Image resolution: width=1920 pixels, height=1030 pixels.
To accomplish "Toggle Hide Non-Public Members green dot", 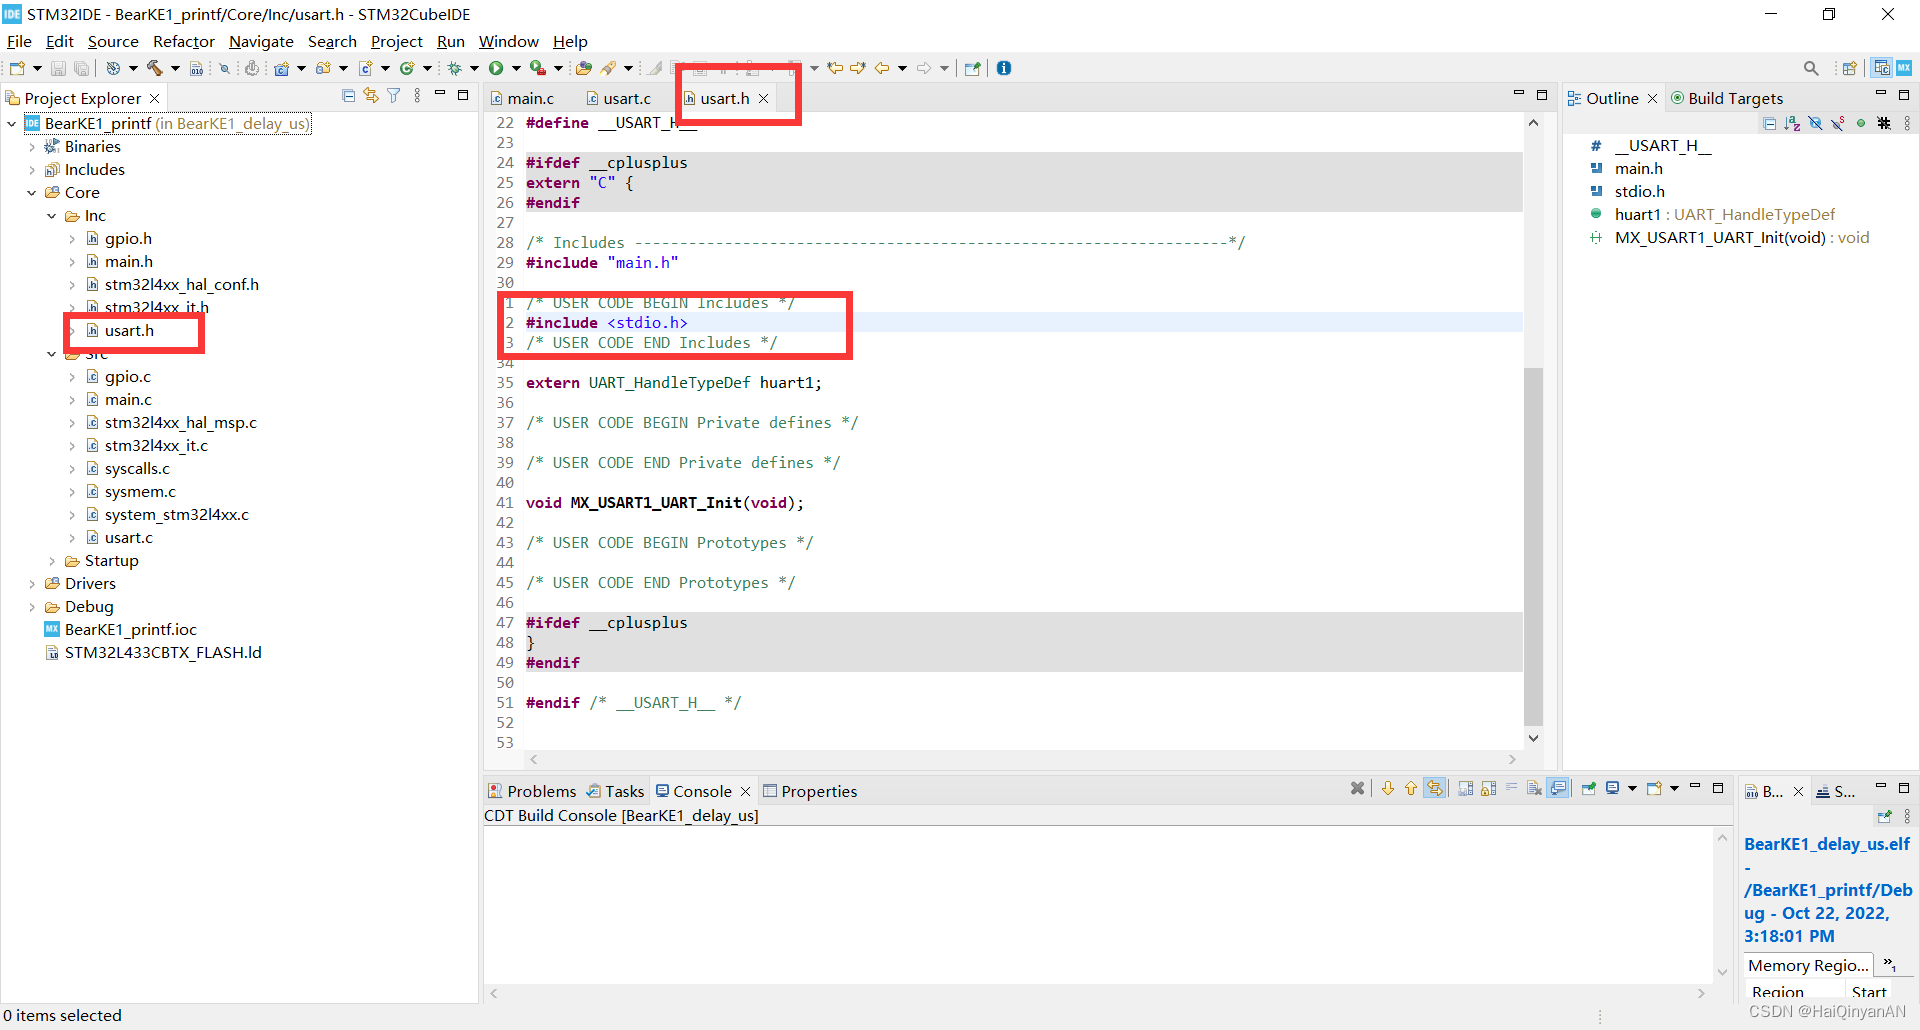I will (x=1861, y=124).
